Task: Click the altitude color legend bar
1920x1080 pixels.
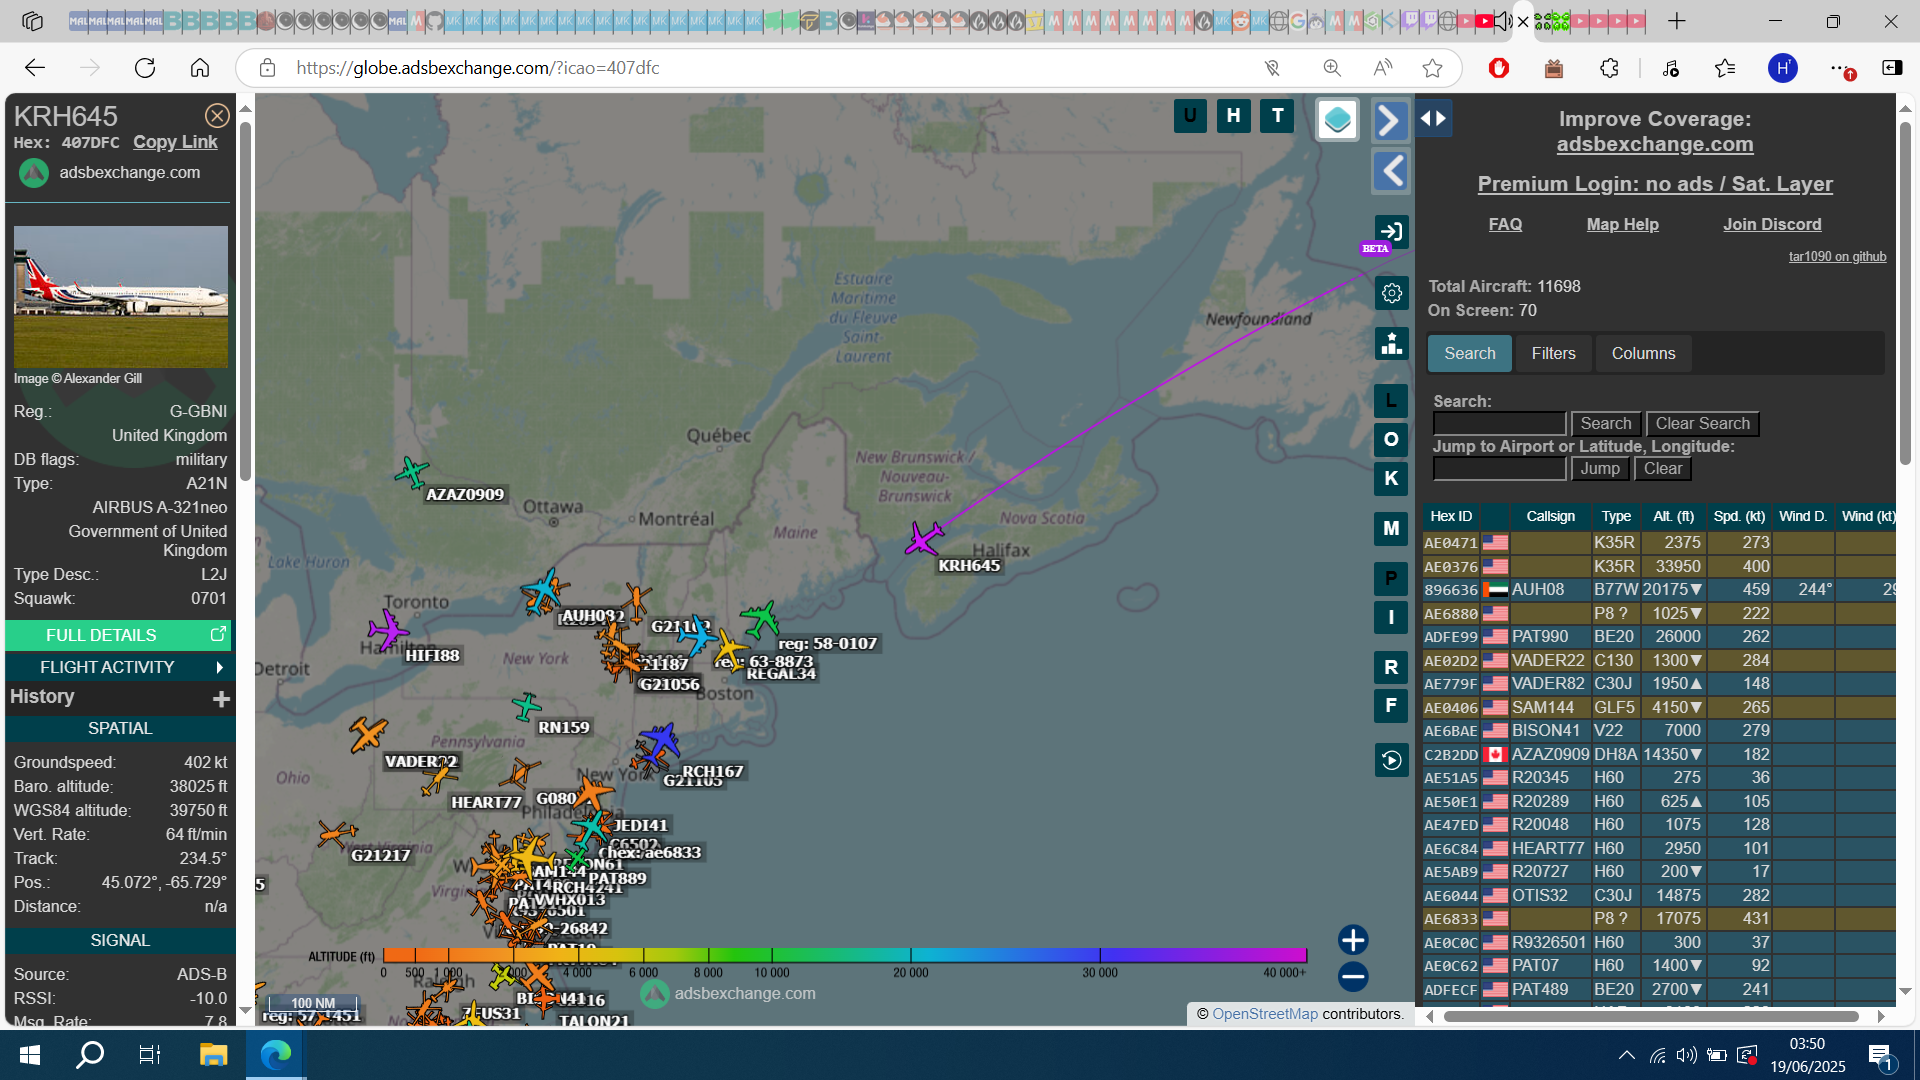Action: pyautogui.click(x=844, y=955)
